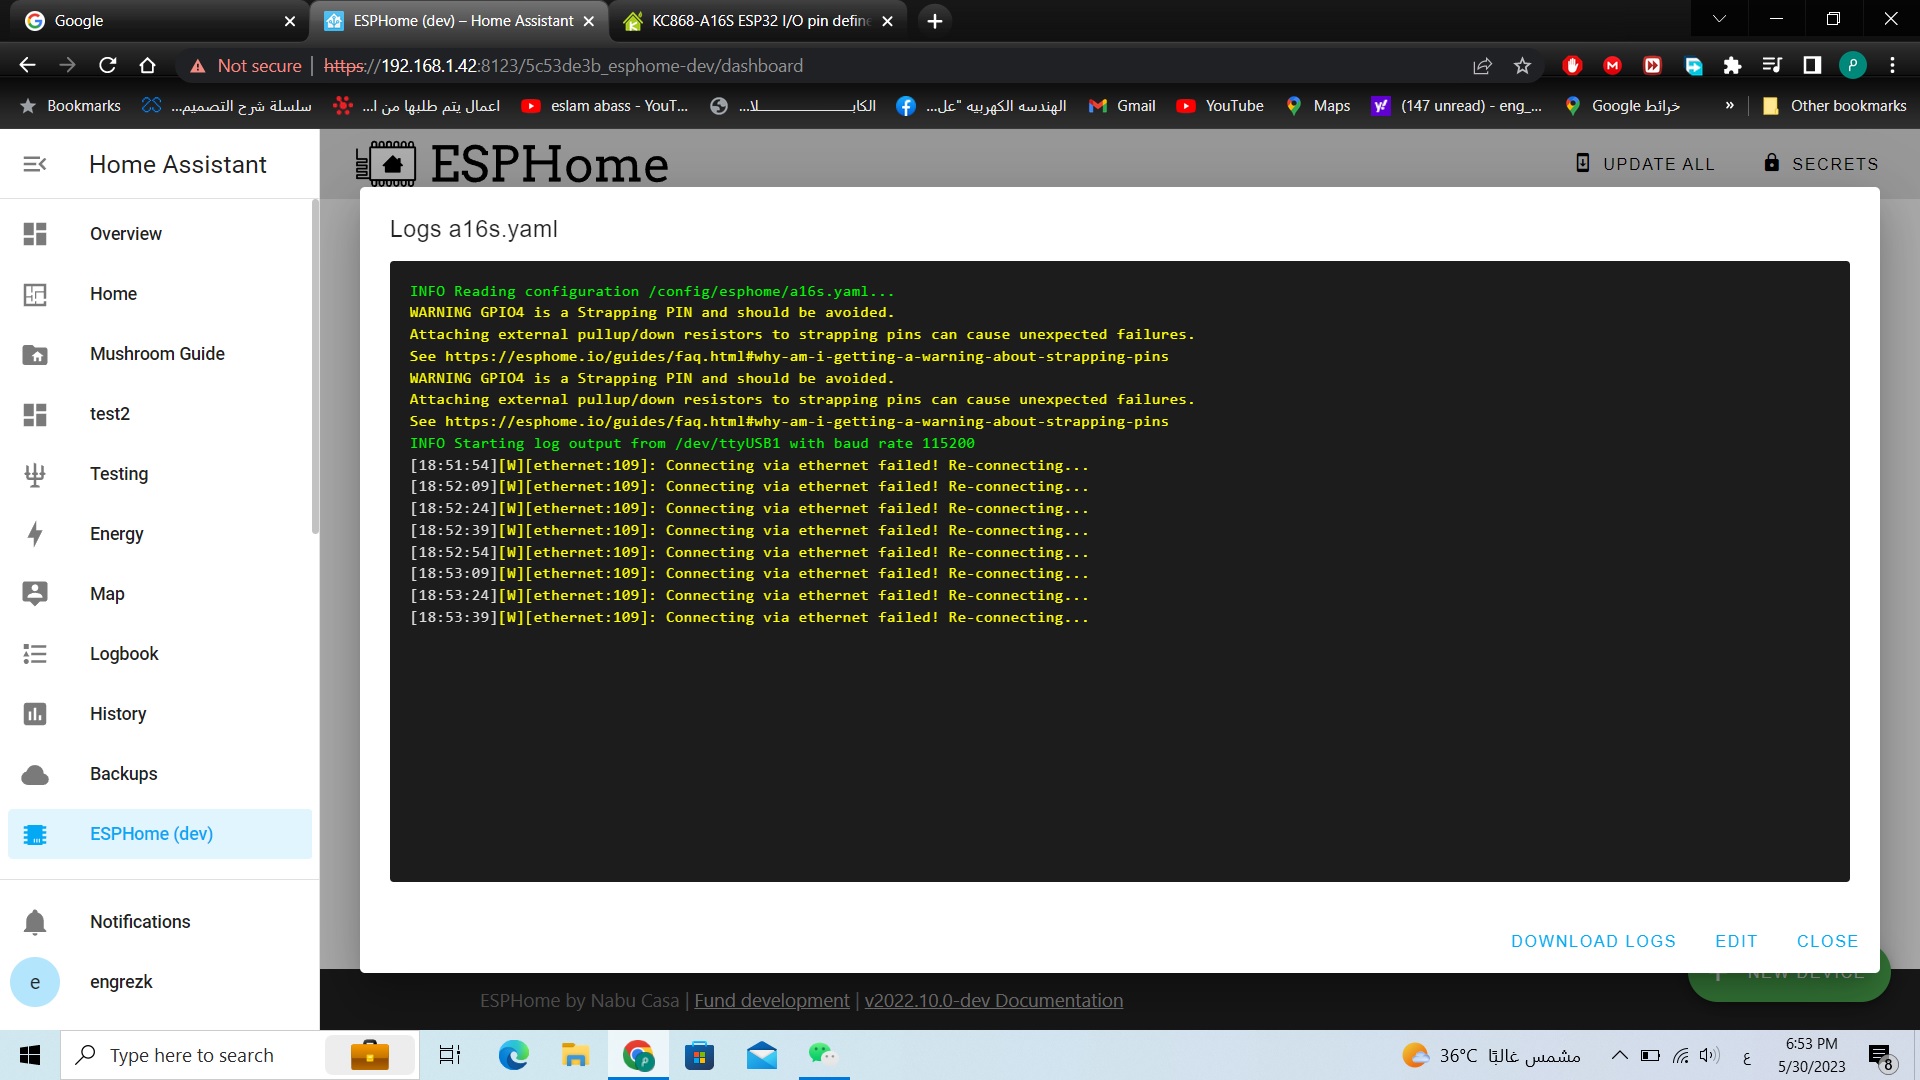This screenshot has height=1080, width=1920.
Task: Open the Logbook list icon
Action: [x=35, y=654]
